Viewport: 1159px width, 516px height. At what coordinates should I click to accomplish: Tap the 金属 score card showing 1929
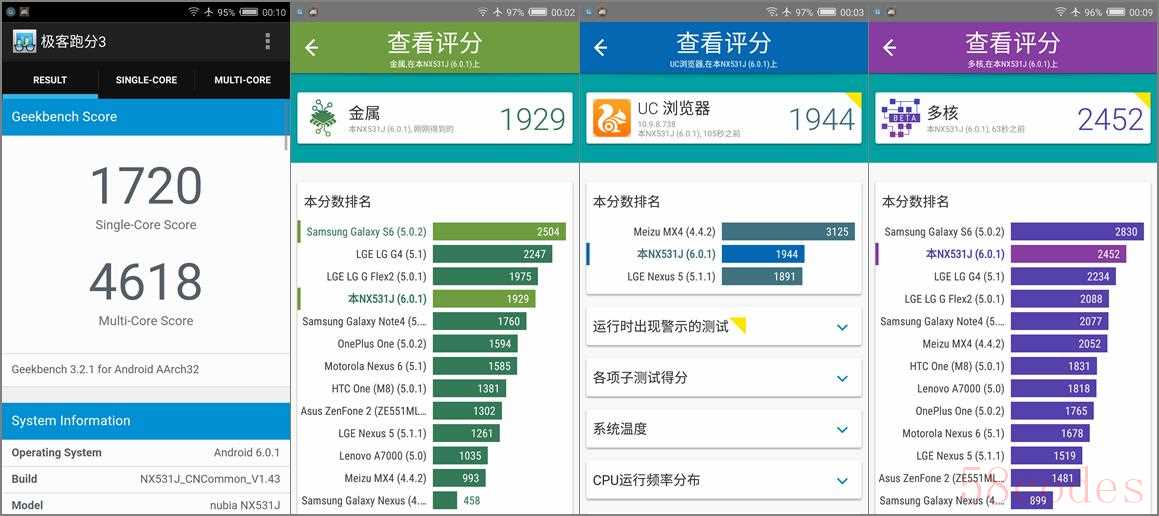click(435, 118)
